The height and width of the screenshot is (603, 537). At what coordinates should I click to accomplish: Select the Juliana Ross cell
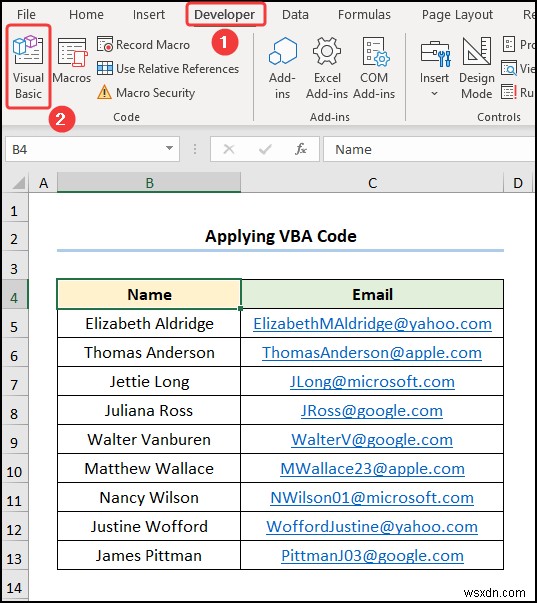149,410
